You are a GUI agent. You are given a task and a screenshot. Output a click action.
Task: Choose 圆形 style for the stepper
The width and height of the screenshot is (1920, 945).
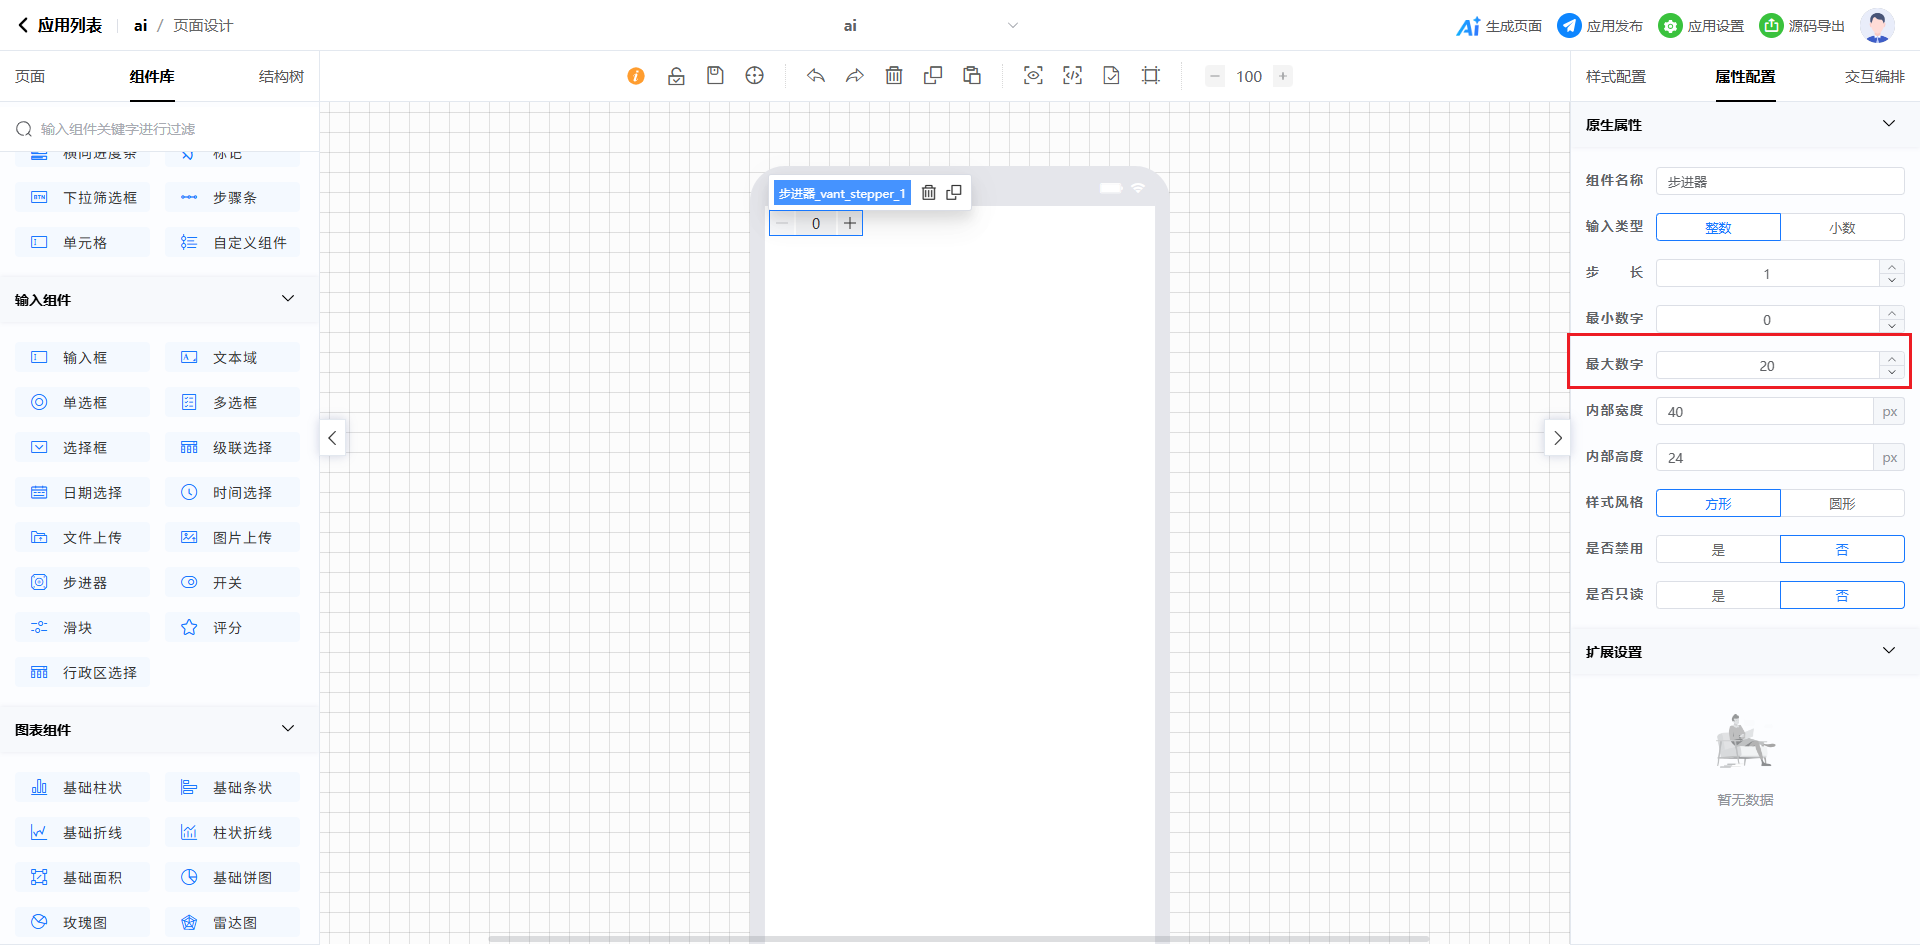(x=1842, y=504)
